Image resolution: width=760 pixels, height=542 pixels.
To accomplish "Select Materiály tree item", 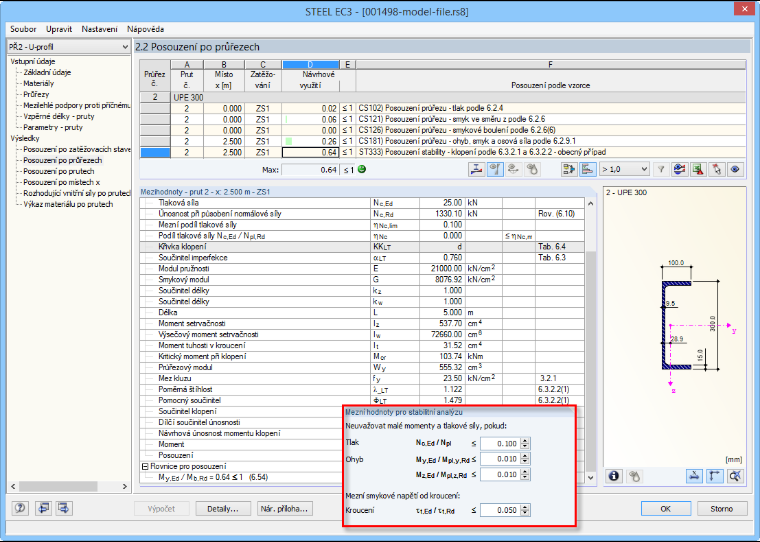I will click(x=39, y=83).
